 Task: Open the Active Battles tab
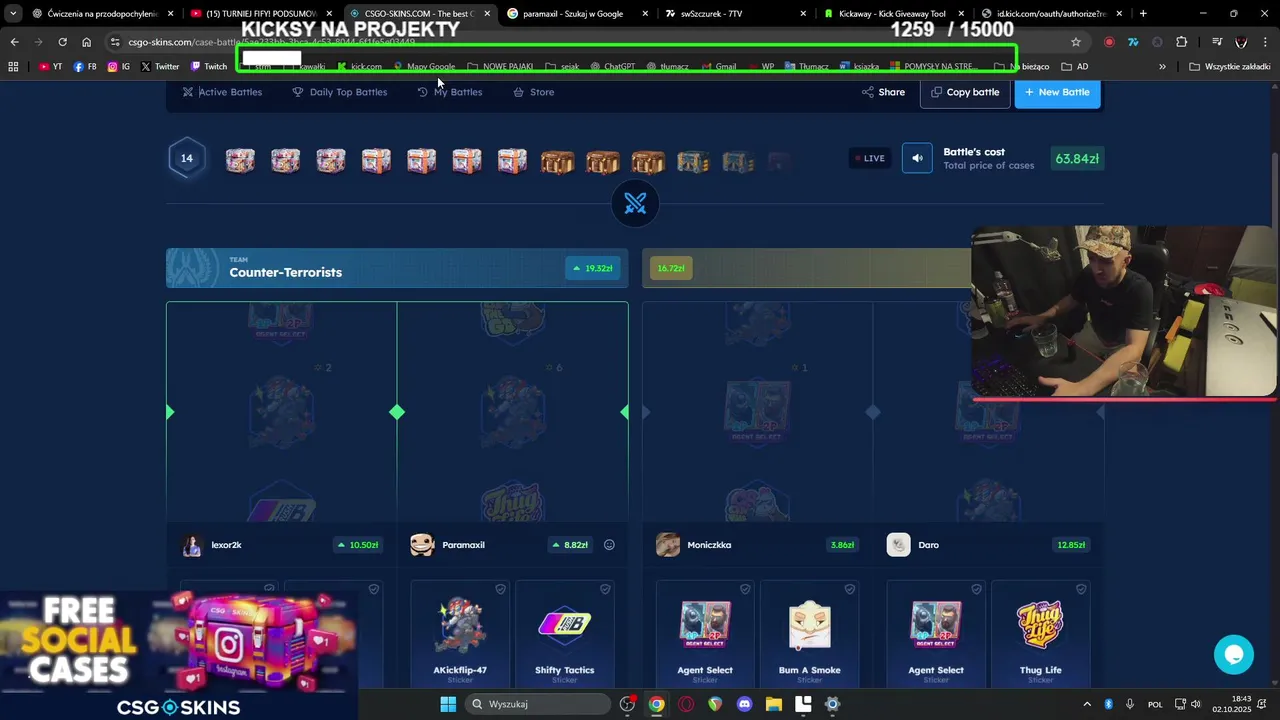(x=222, y=92)
